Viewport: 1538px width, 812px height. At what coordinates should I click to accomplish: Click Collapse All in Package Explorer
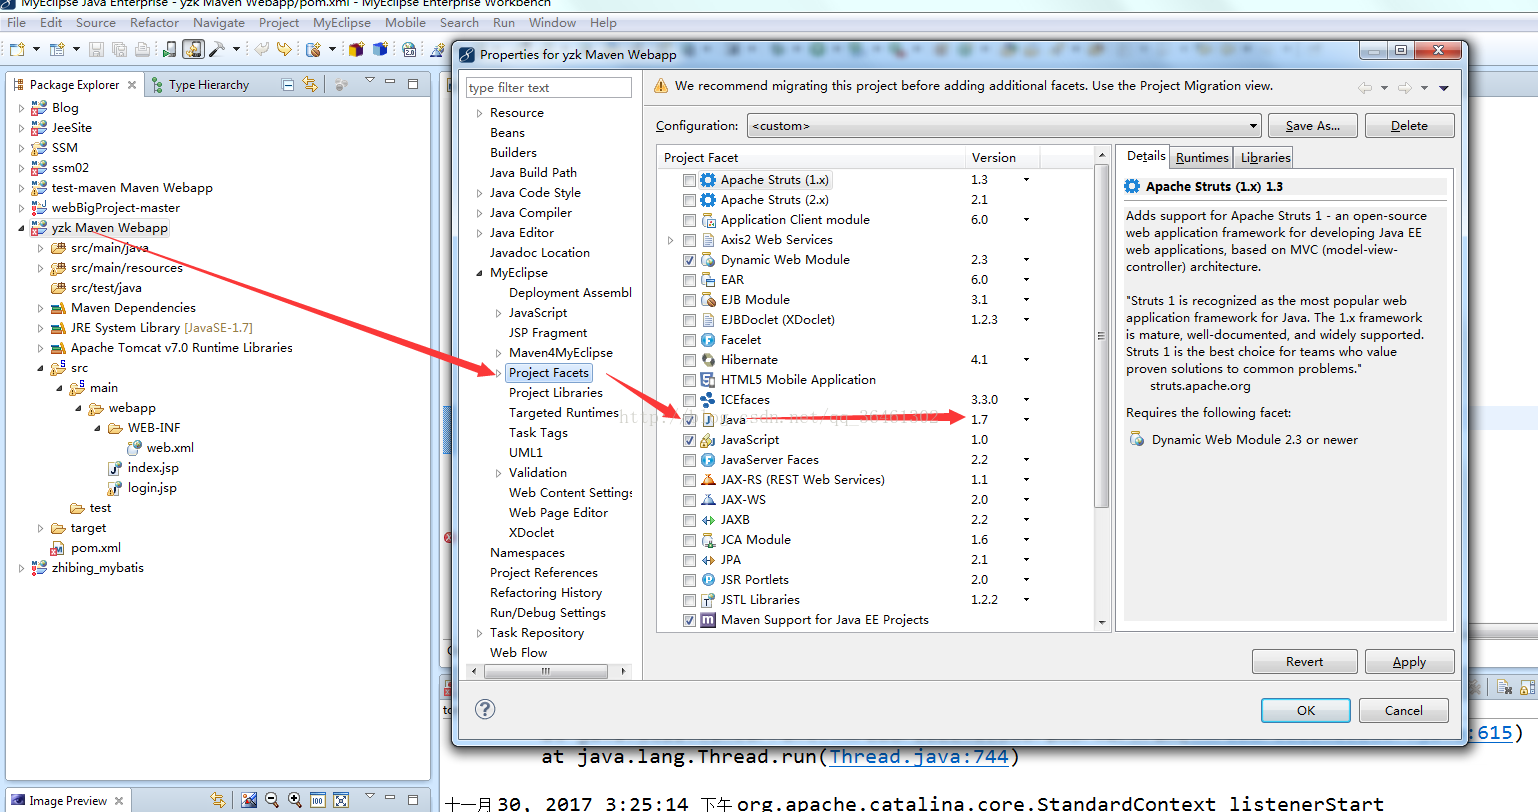[288, 84]
